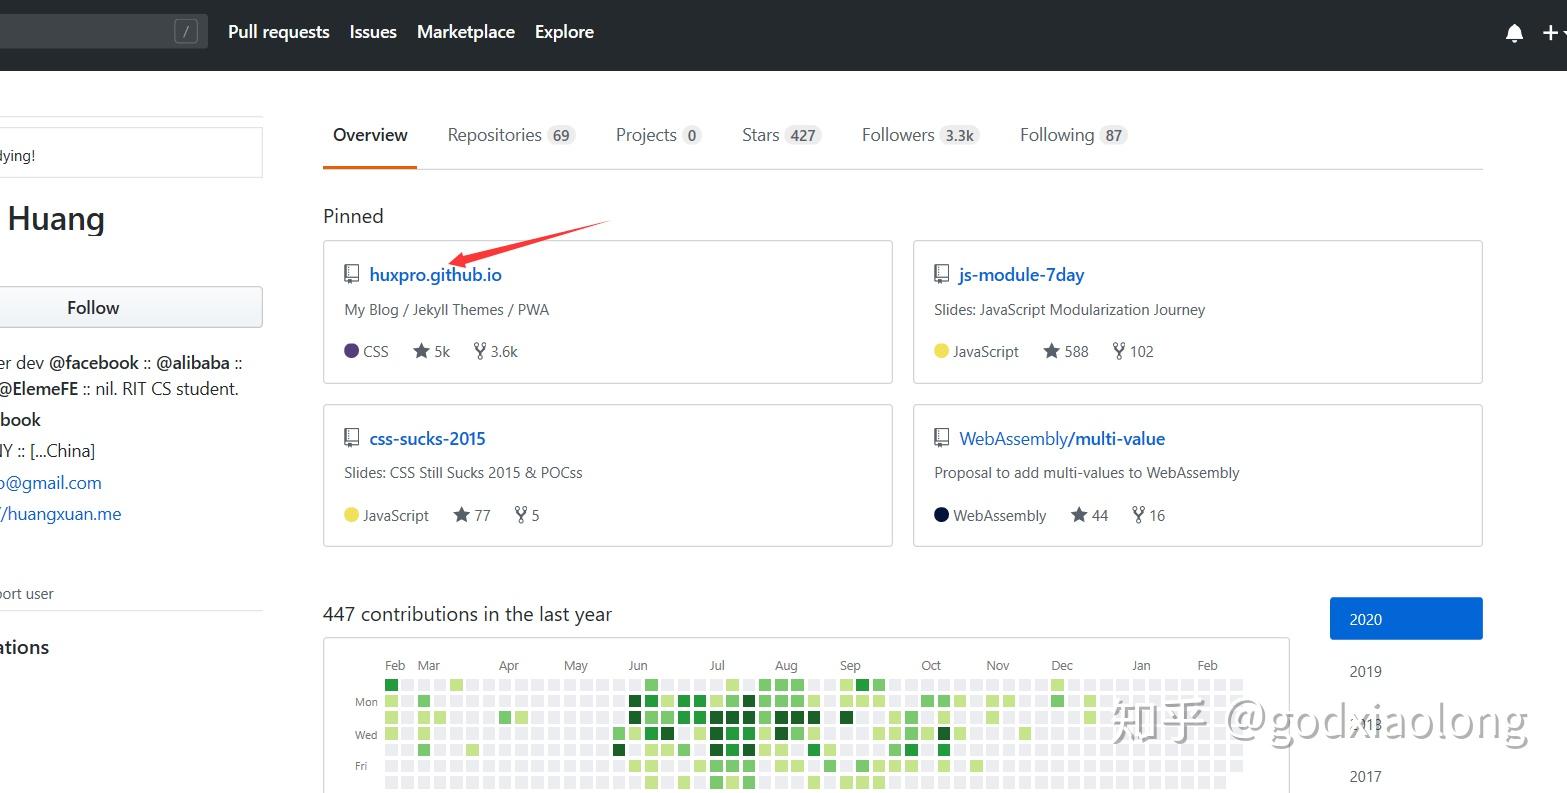The width and height of the screenshot is (1567, 793).
Task: Click the repository book icon beside huxpro.github.io
Action: tap(351, 272)
